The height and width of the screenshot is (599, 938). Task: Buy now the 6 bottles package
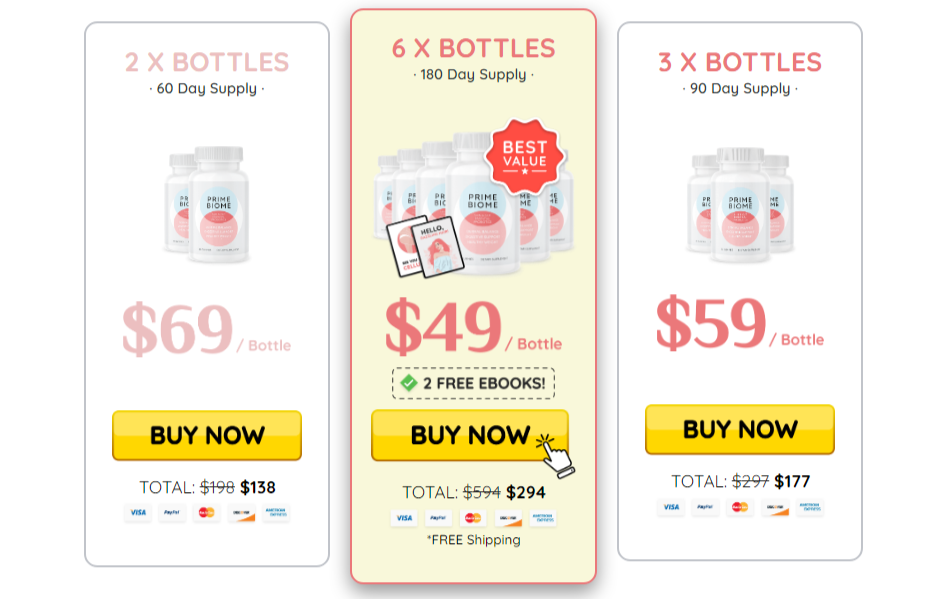(x=470, y=435)
